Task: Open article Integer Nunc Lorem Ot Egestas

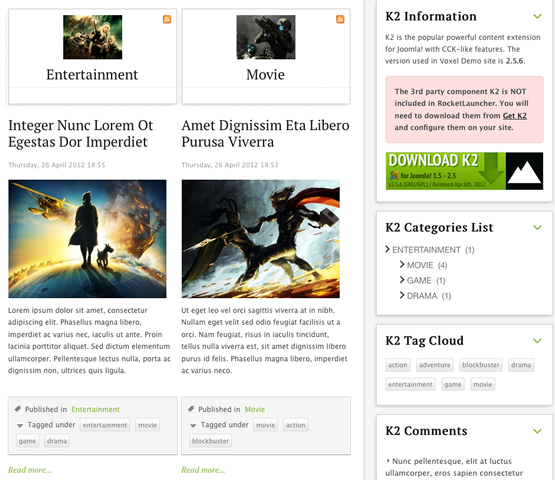Action: (x=81, y=133)
